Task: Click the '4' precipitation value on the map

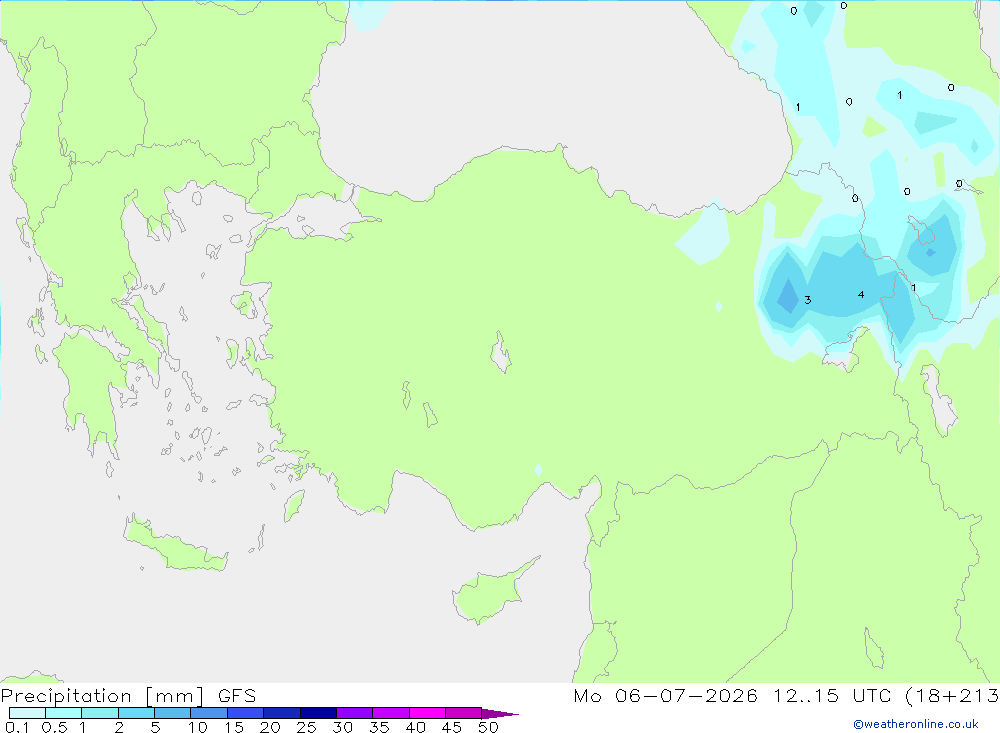Action: [861, 295]
